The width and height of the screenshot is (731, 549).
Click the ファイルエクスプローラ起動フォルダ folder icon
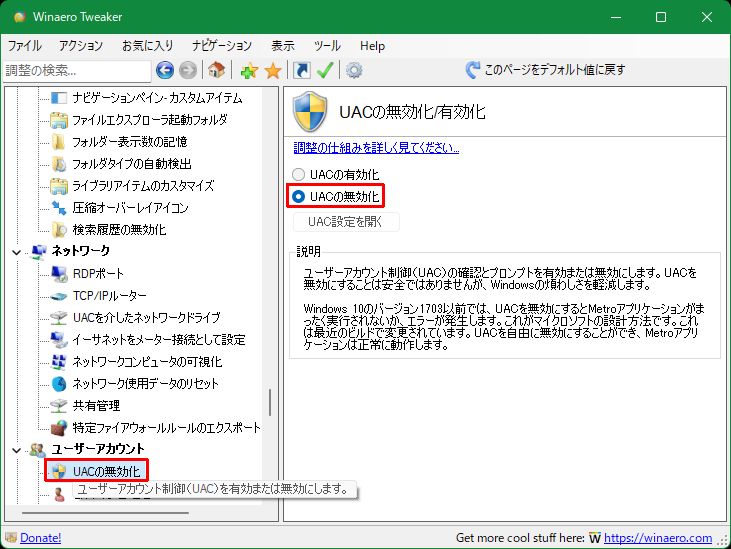point(59,120)
